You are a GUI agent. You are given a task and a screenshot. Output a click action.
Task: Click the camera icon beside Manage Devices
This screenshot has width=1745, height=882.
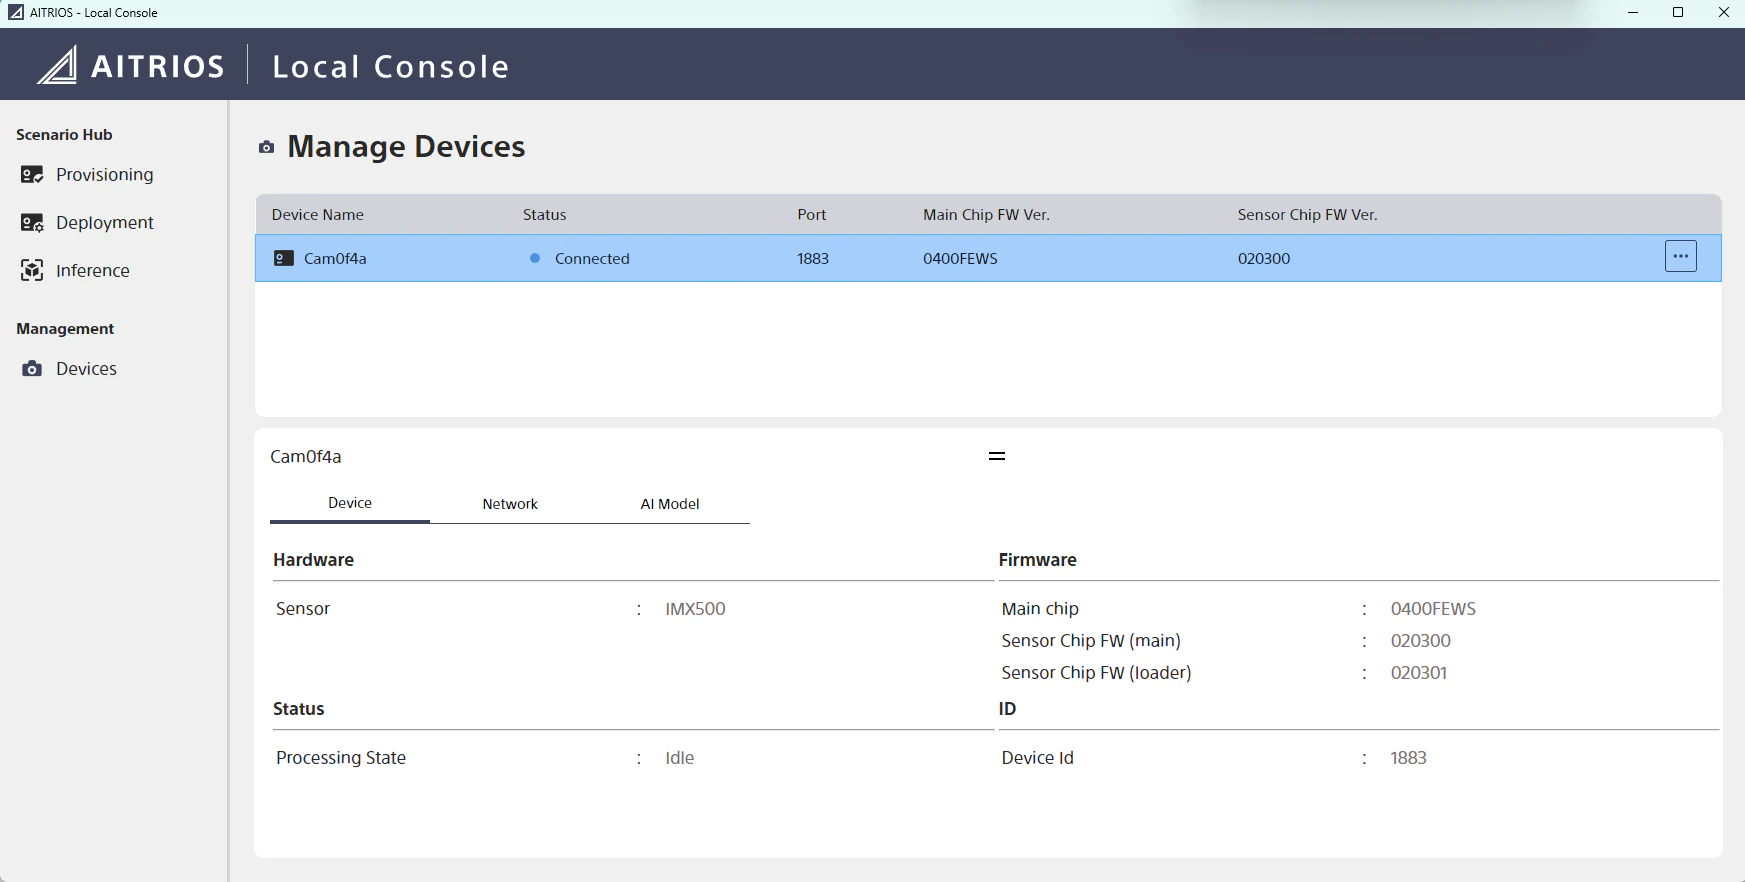pos(266,147)
